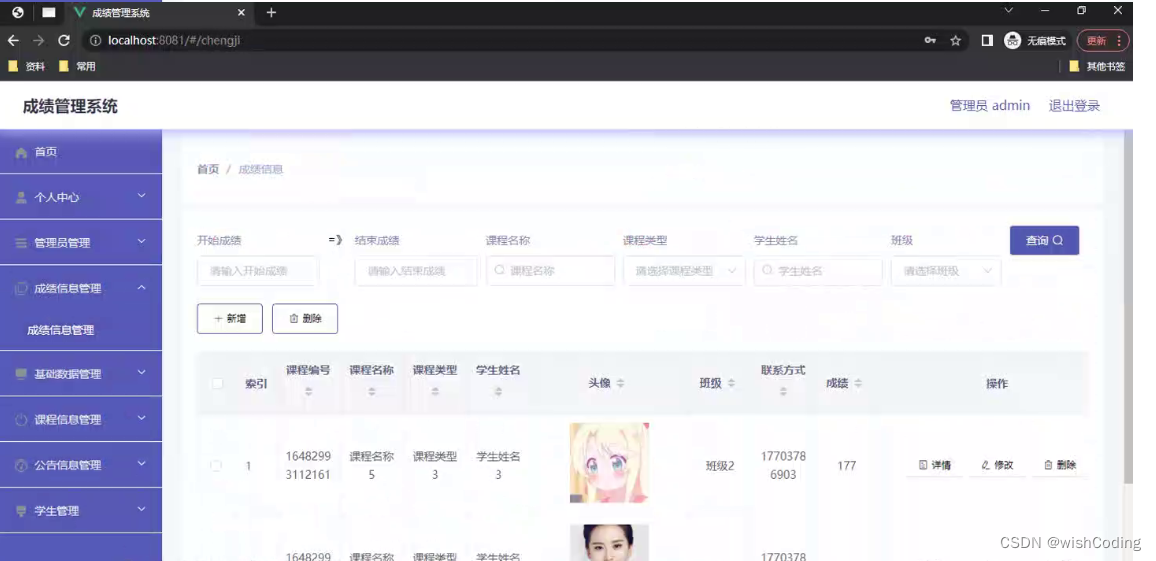Expand the 个人中心 sidebar menu
1156x561 pixels.
point(81,198)
